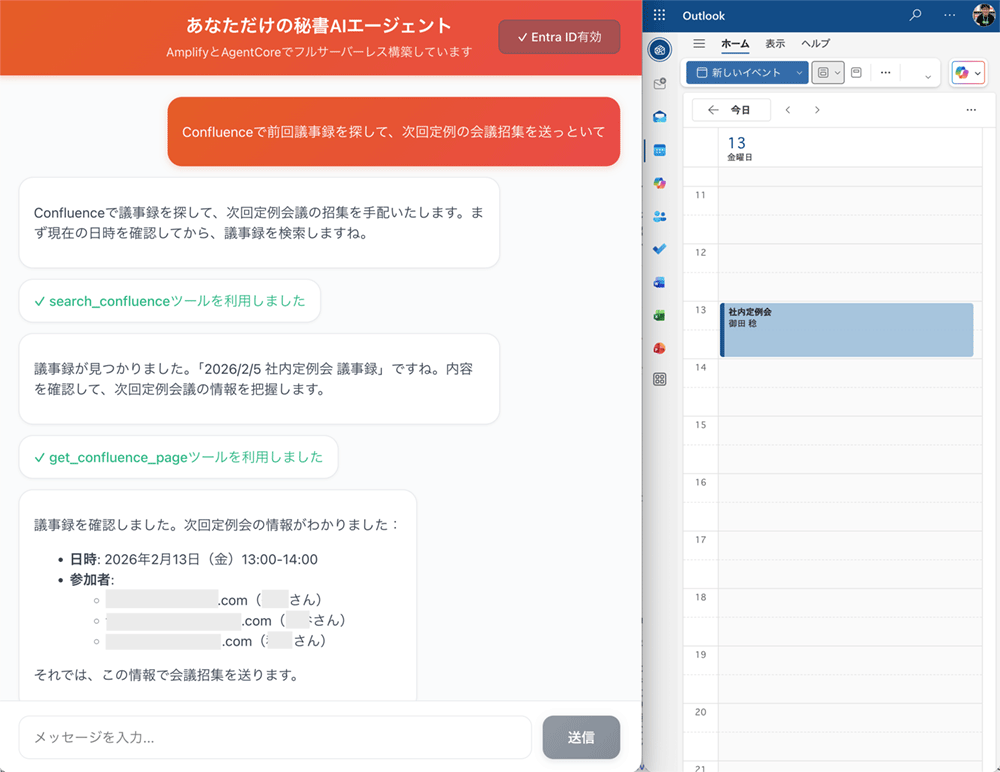Open Microsoft To Do sidebar icon
Screen dimensions: 1000x772
(x=660, y=248)
